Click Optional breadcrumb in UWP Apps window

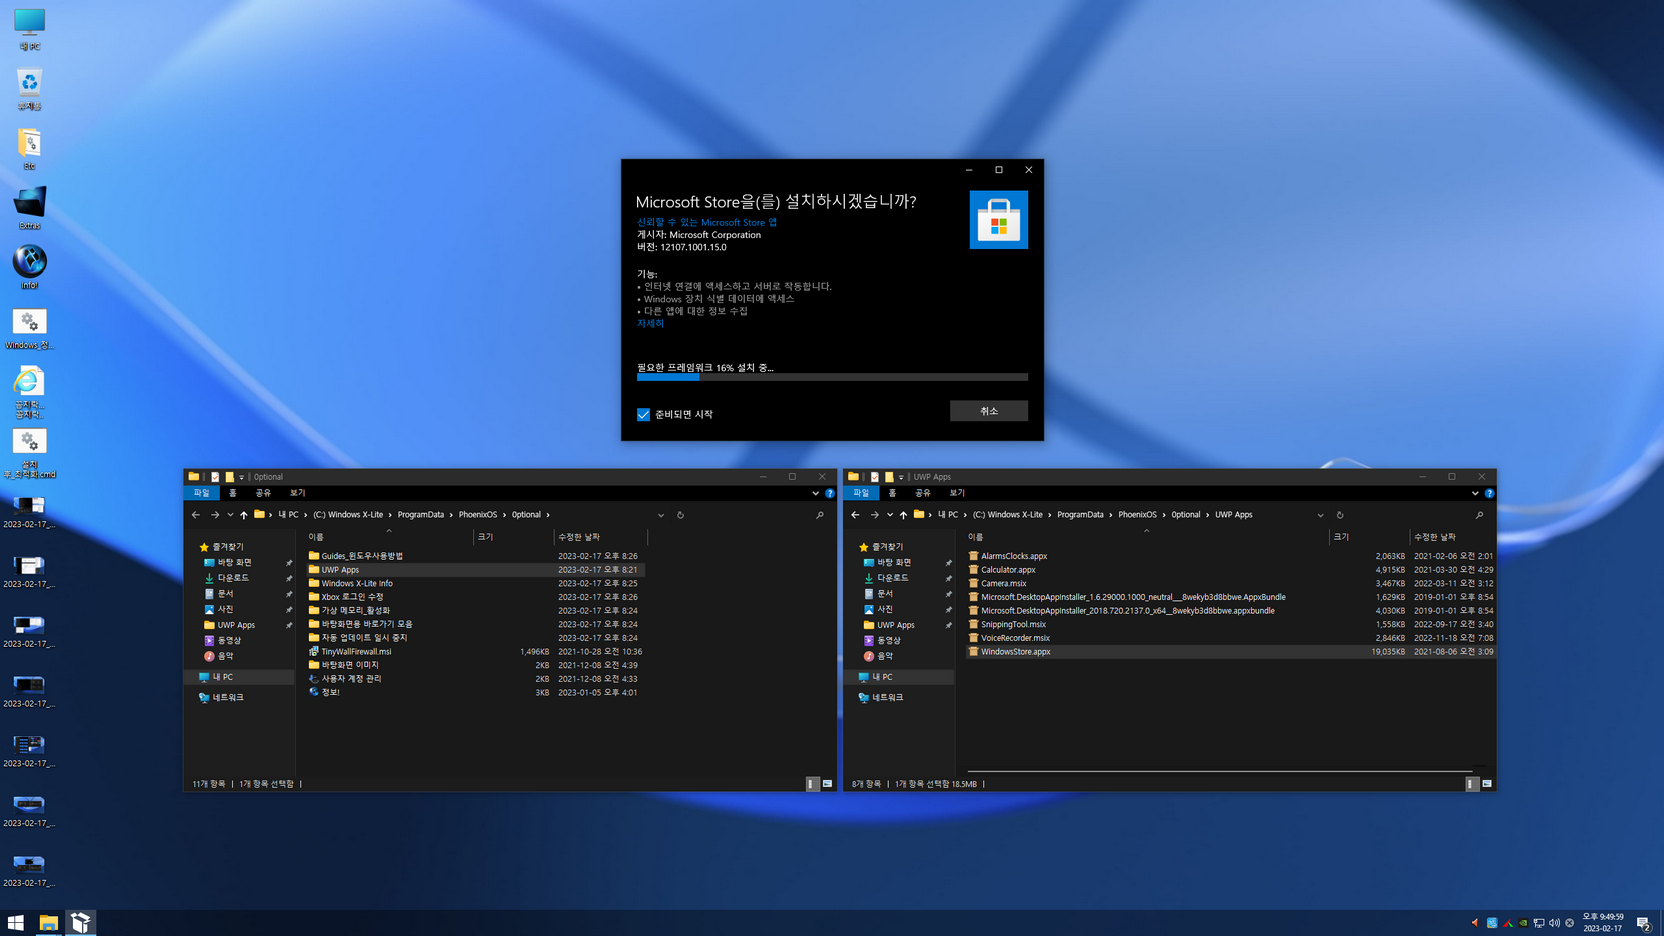(1186, 515)
